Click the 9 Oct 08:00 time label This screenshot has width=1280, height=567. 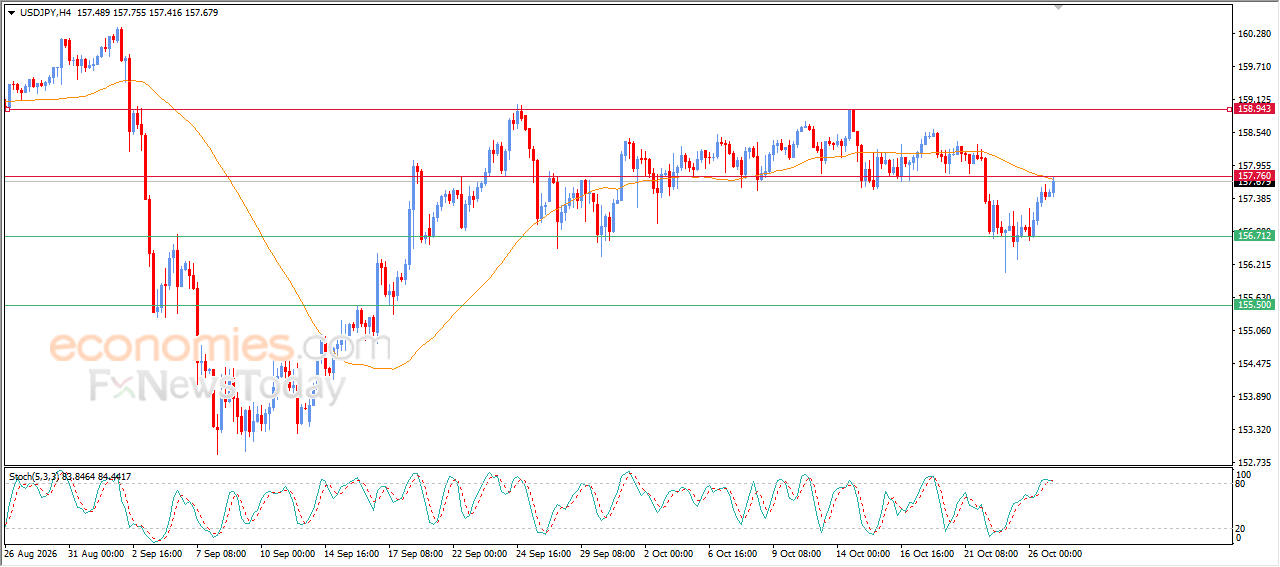798,553
